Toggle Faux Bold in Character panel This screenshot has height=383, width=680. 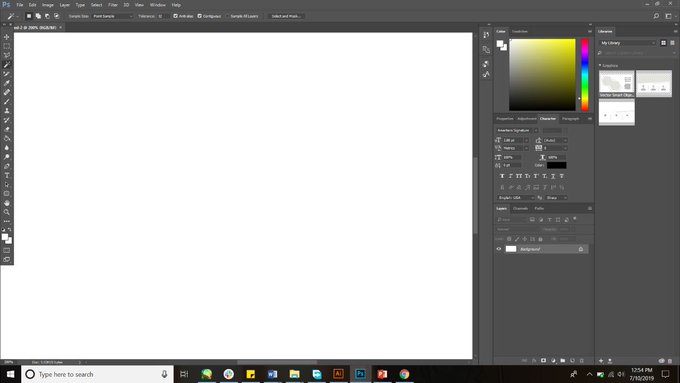pyautogui.click(x=502, y=176)
